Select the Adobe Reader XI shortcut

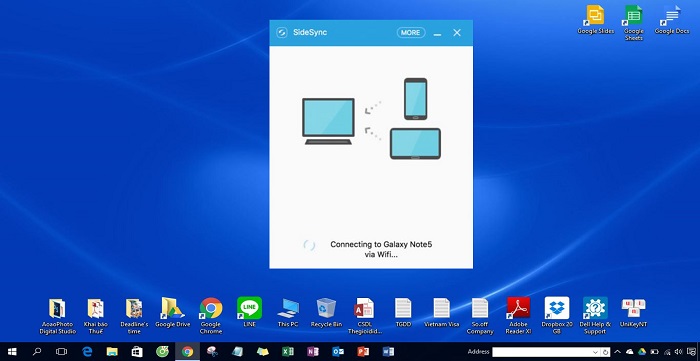click(x=518, y=316)
